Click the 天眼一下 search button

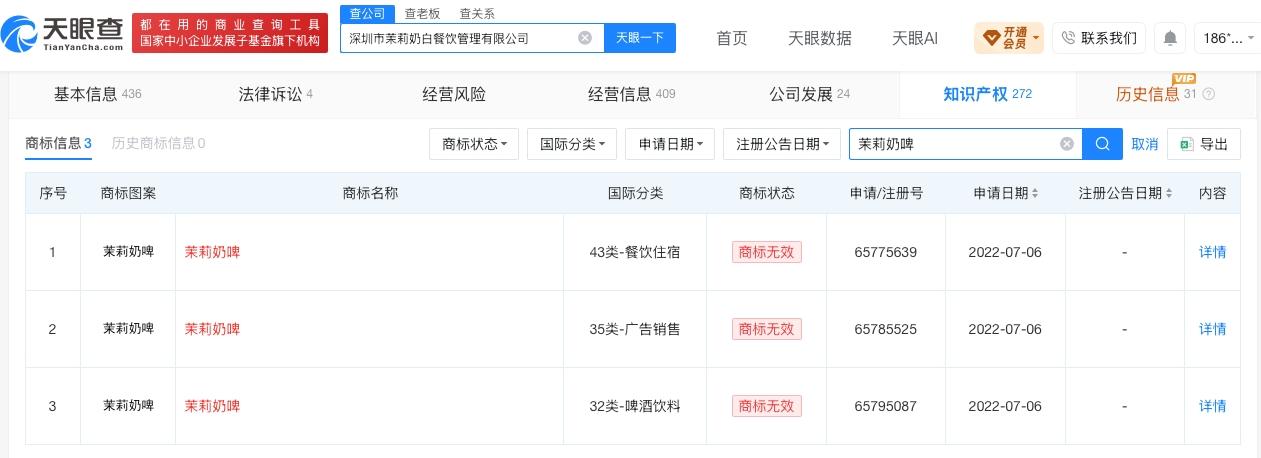pos(640,38)
